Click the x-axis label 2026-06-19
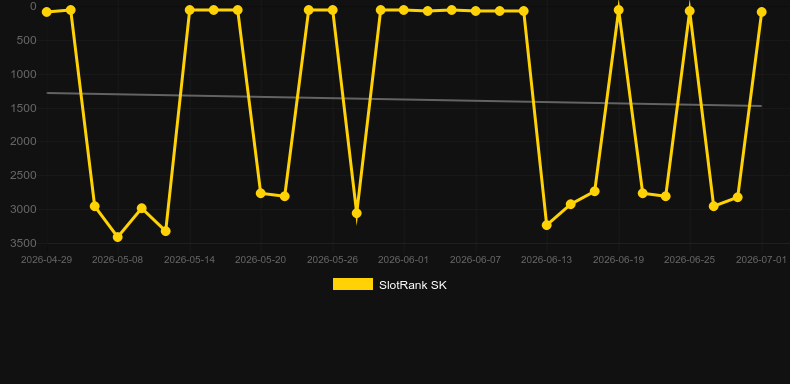 (619, 260)
